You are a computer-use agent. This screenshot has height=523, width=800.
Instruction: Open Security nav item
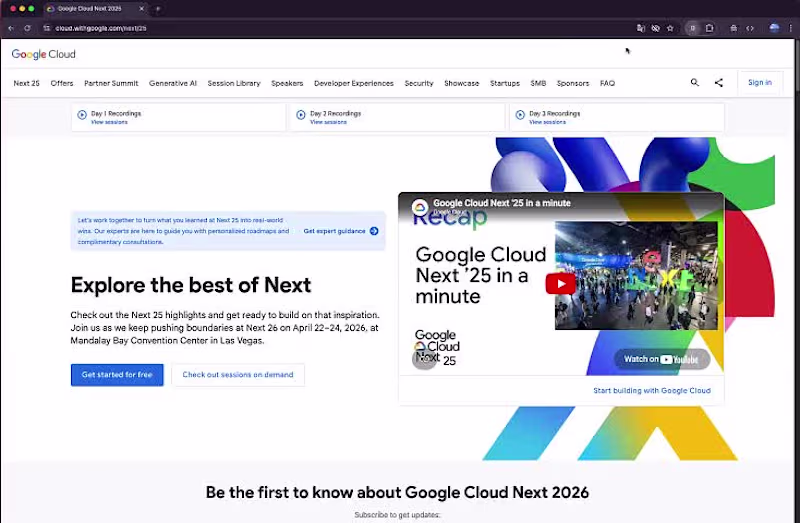pyautogui.click(x=419, y=83)
